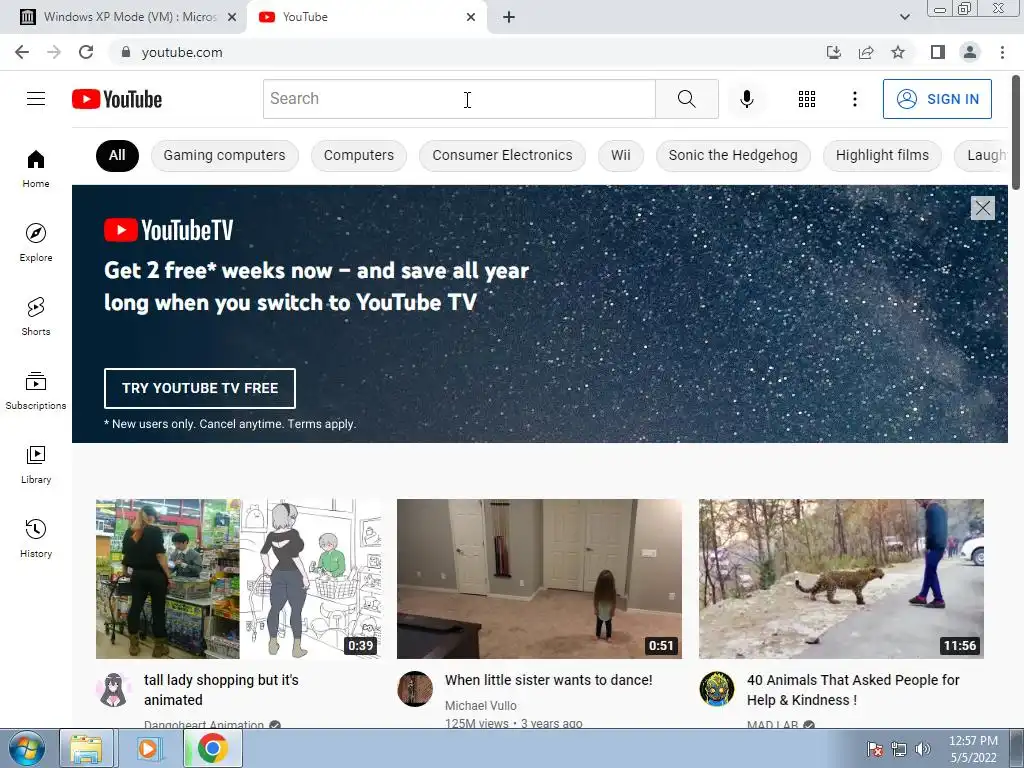Filter by Computers chip
The width and height of the screenshot is (1024, 768).
[359, 155]
